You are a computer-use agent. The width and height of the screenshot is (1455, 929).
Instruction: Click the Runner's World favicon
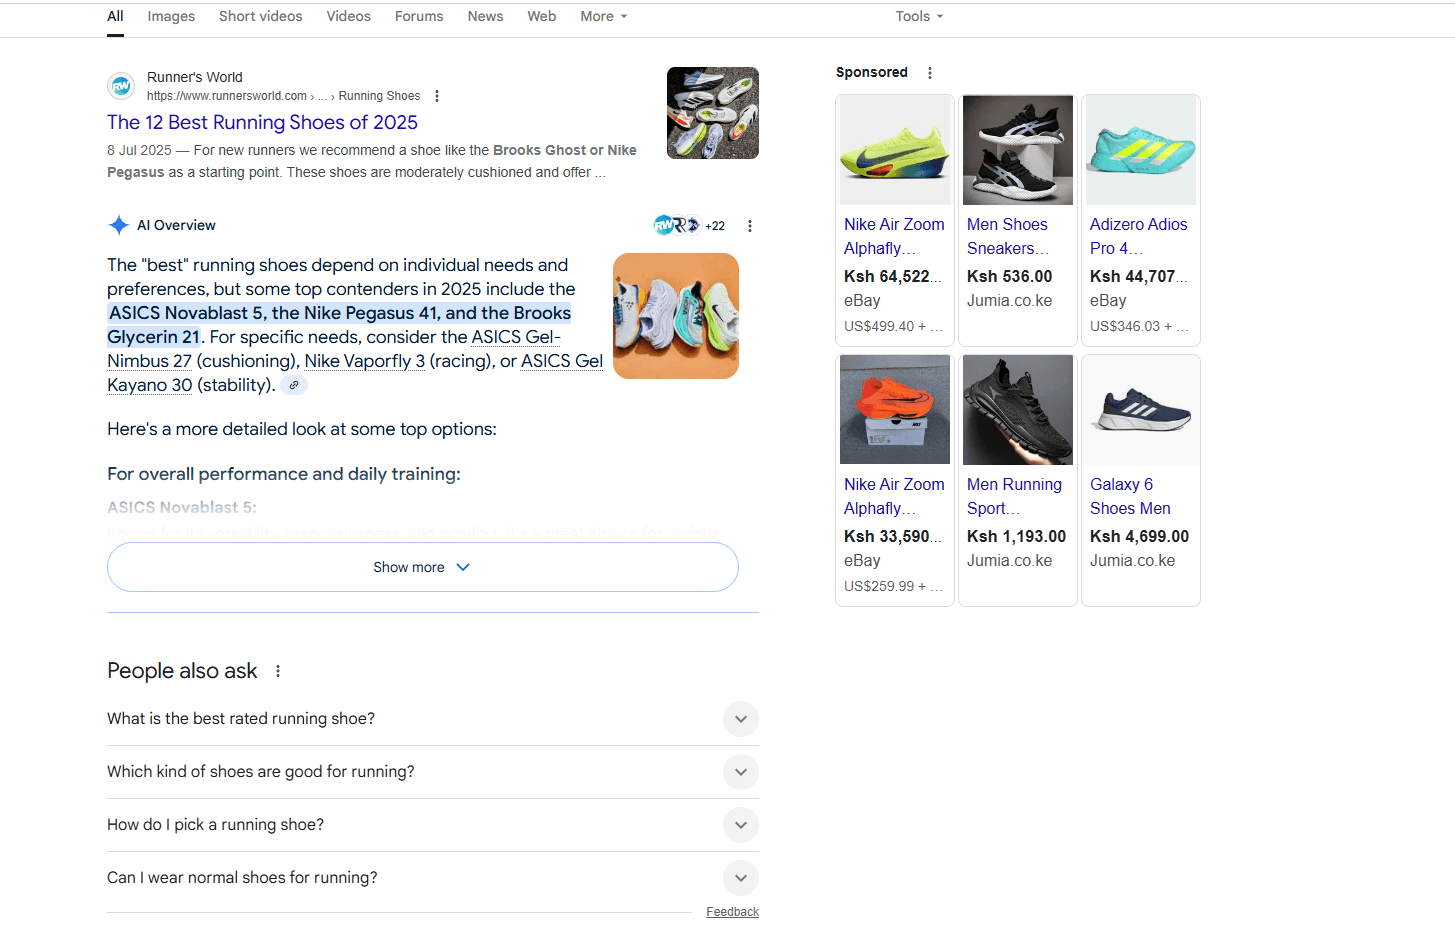(x=121, y=86)
